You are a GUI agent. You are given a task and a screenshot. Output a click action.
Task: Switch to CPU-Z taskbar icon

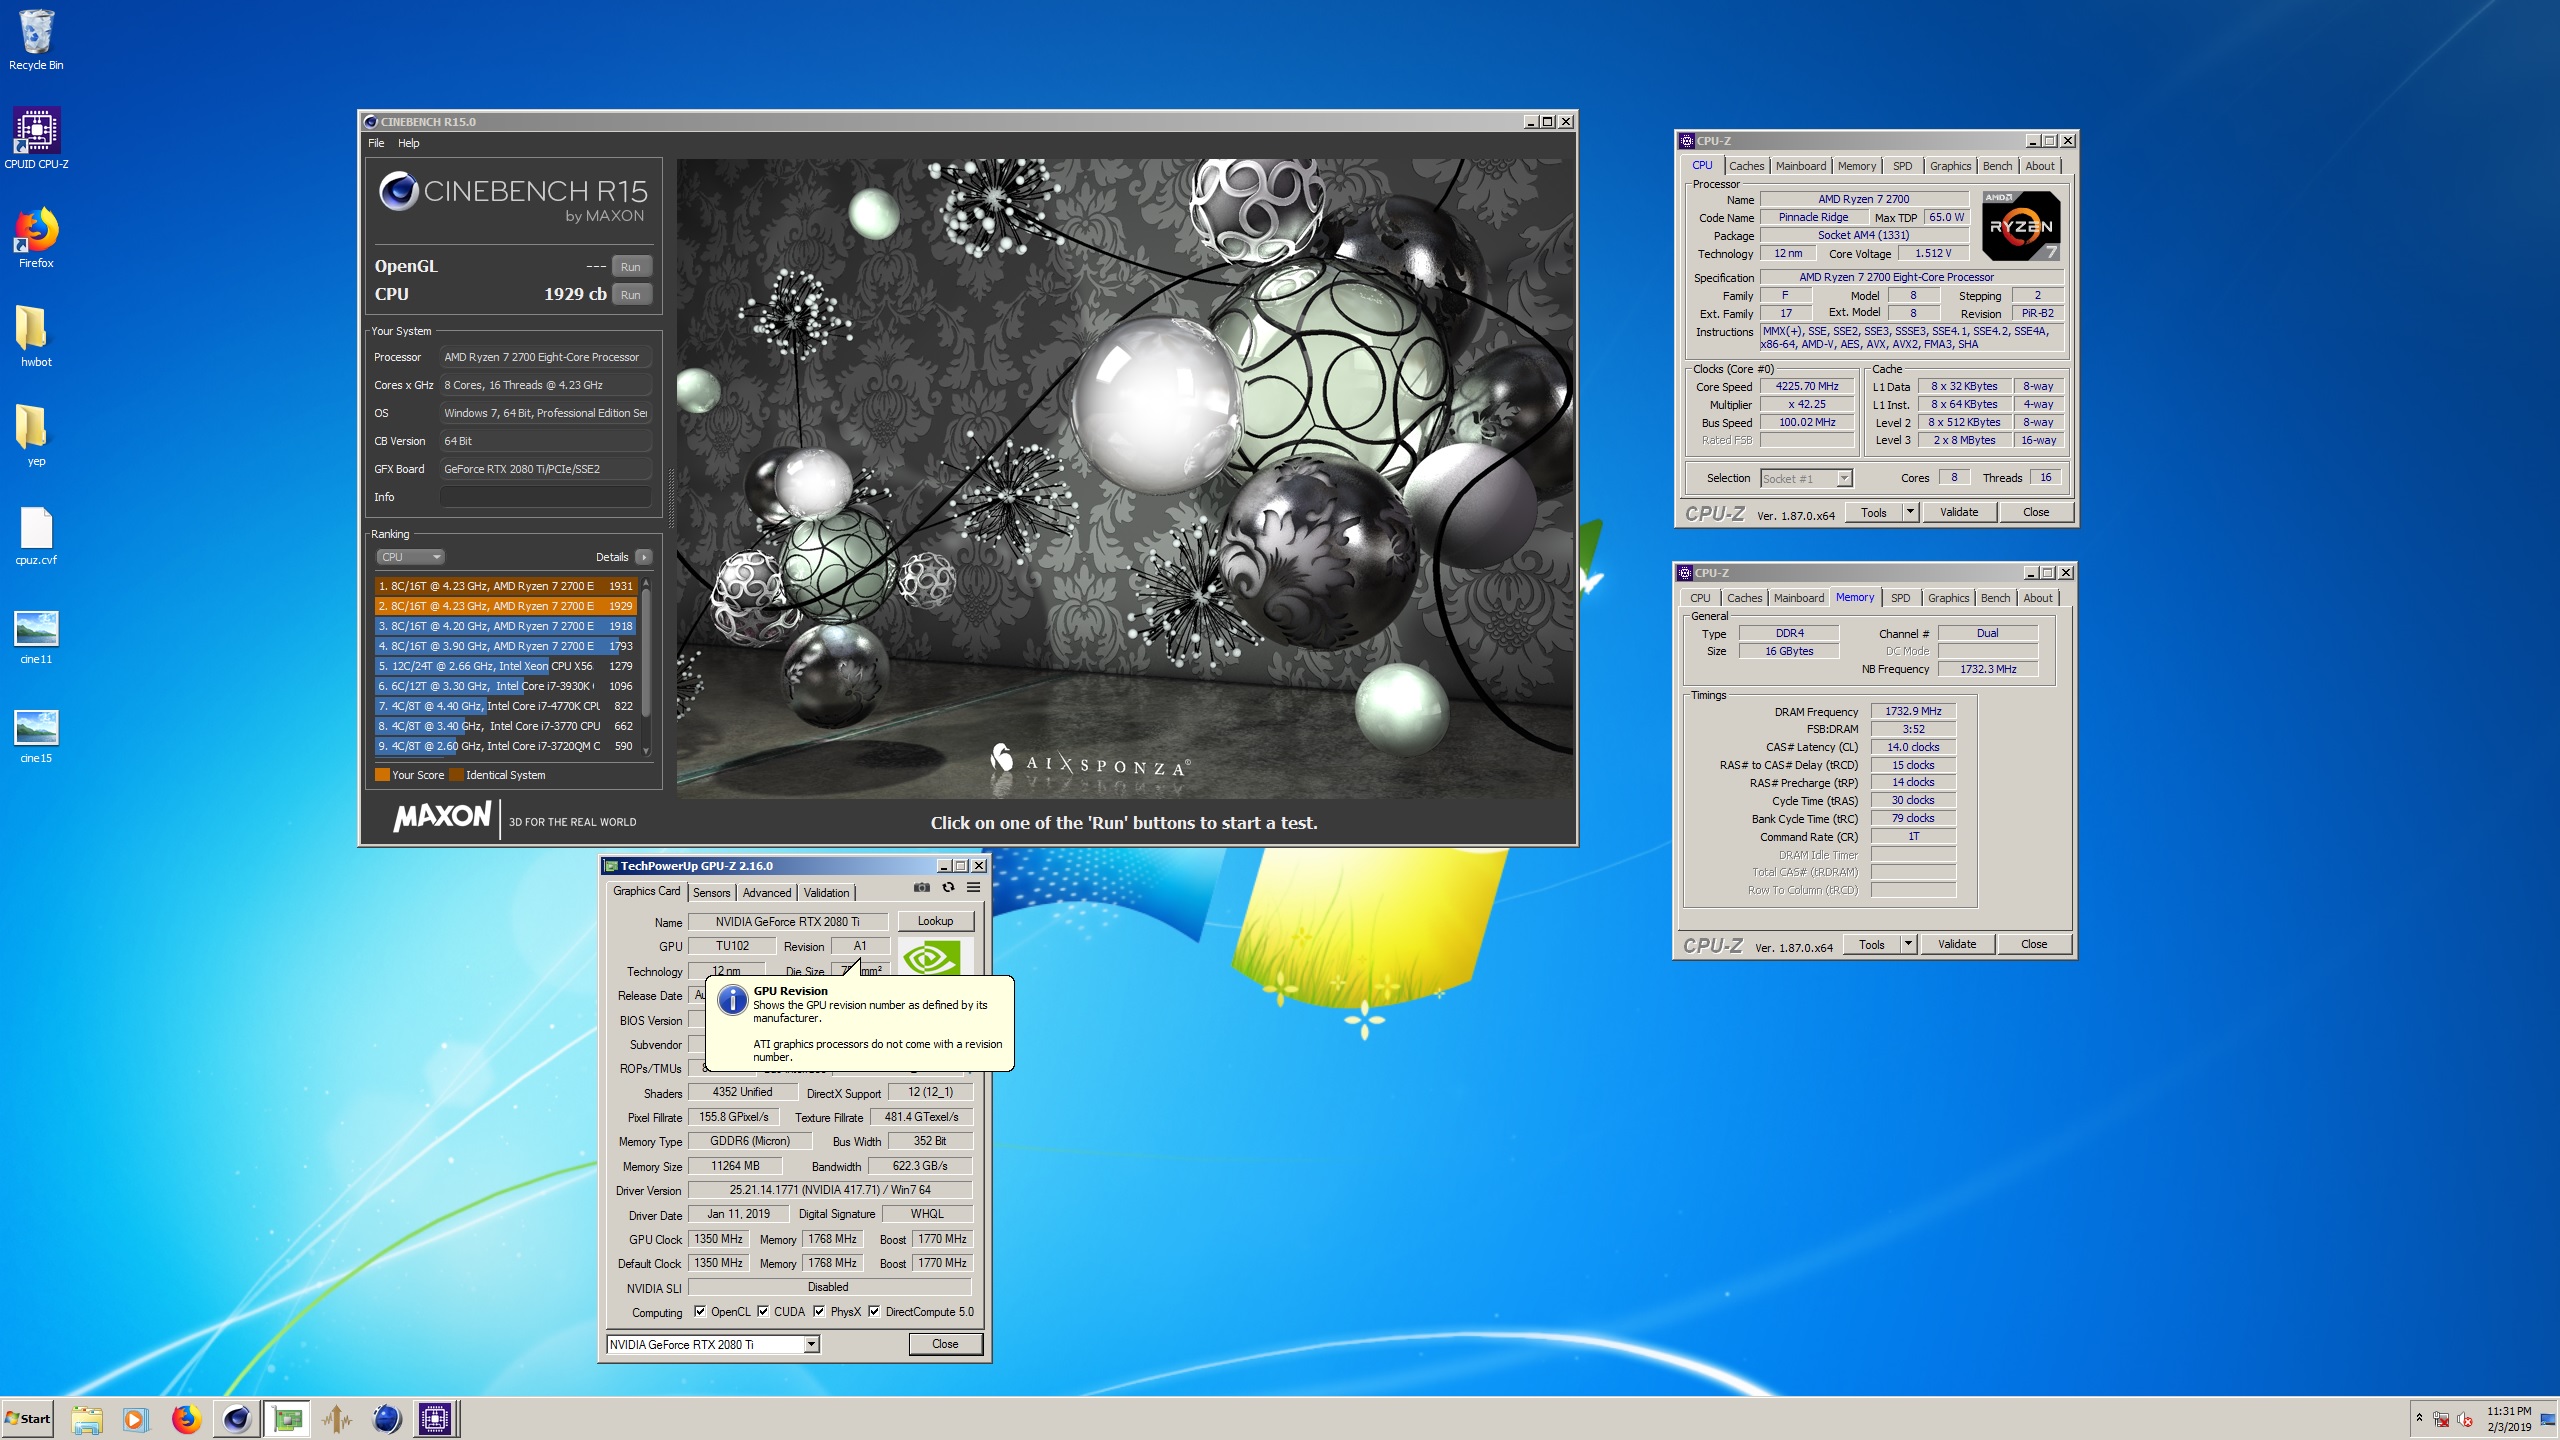(435, 1418)
